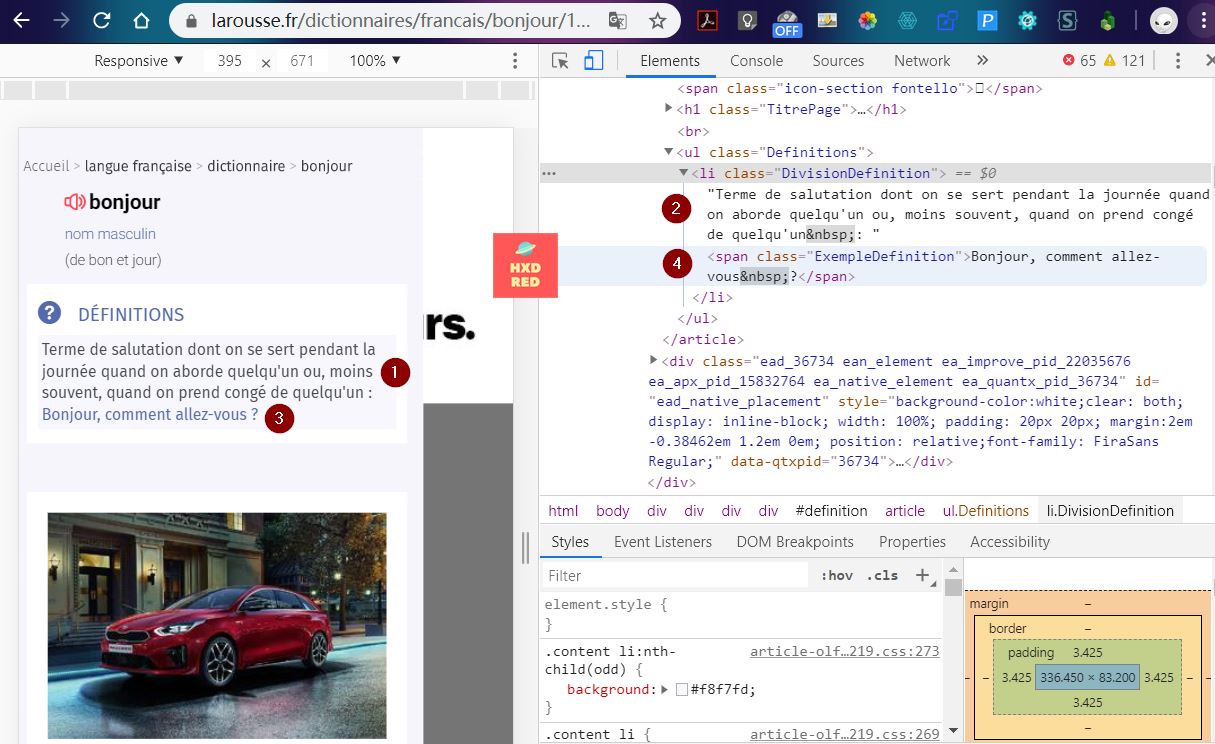
Task: Open the Event Listeners tab
Action: click(x=662, y=542)
